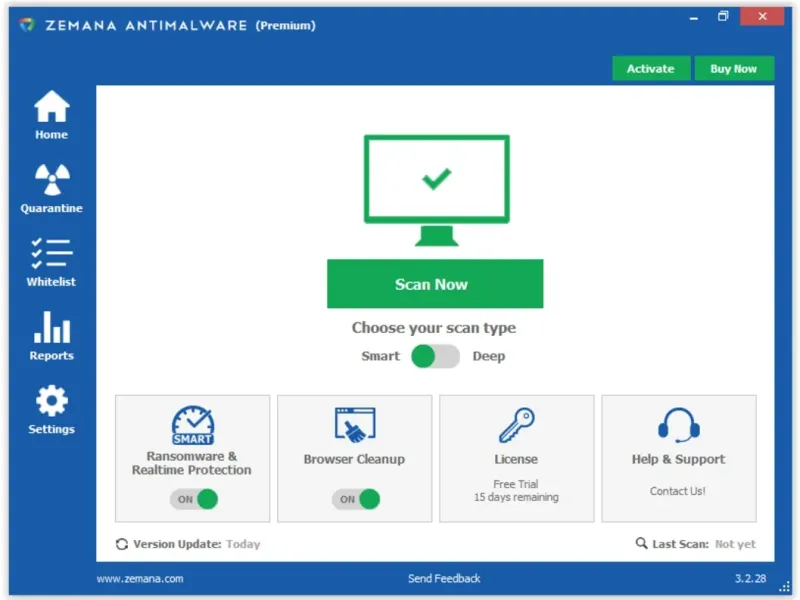Open the Whitelist checklist icon

coord(52,253)
